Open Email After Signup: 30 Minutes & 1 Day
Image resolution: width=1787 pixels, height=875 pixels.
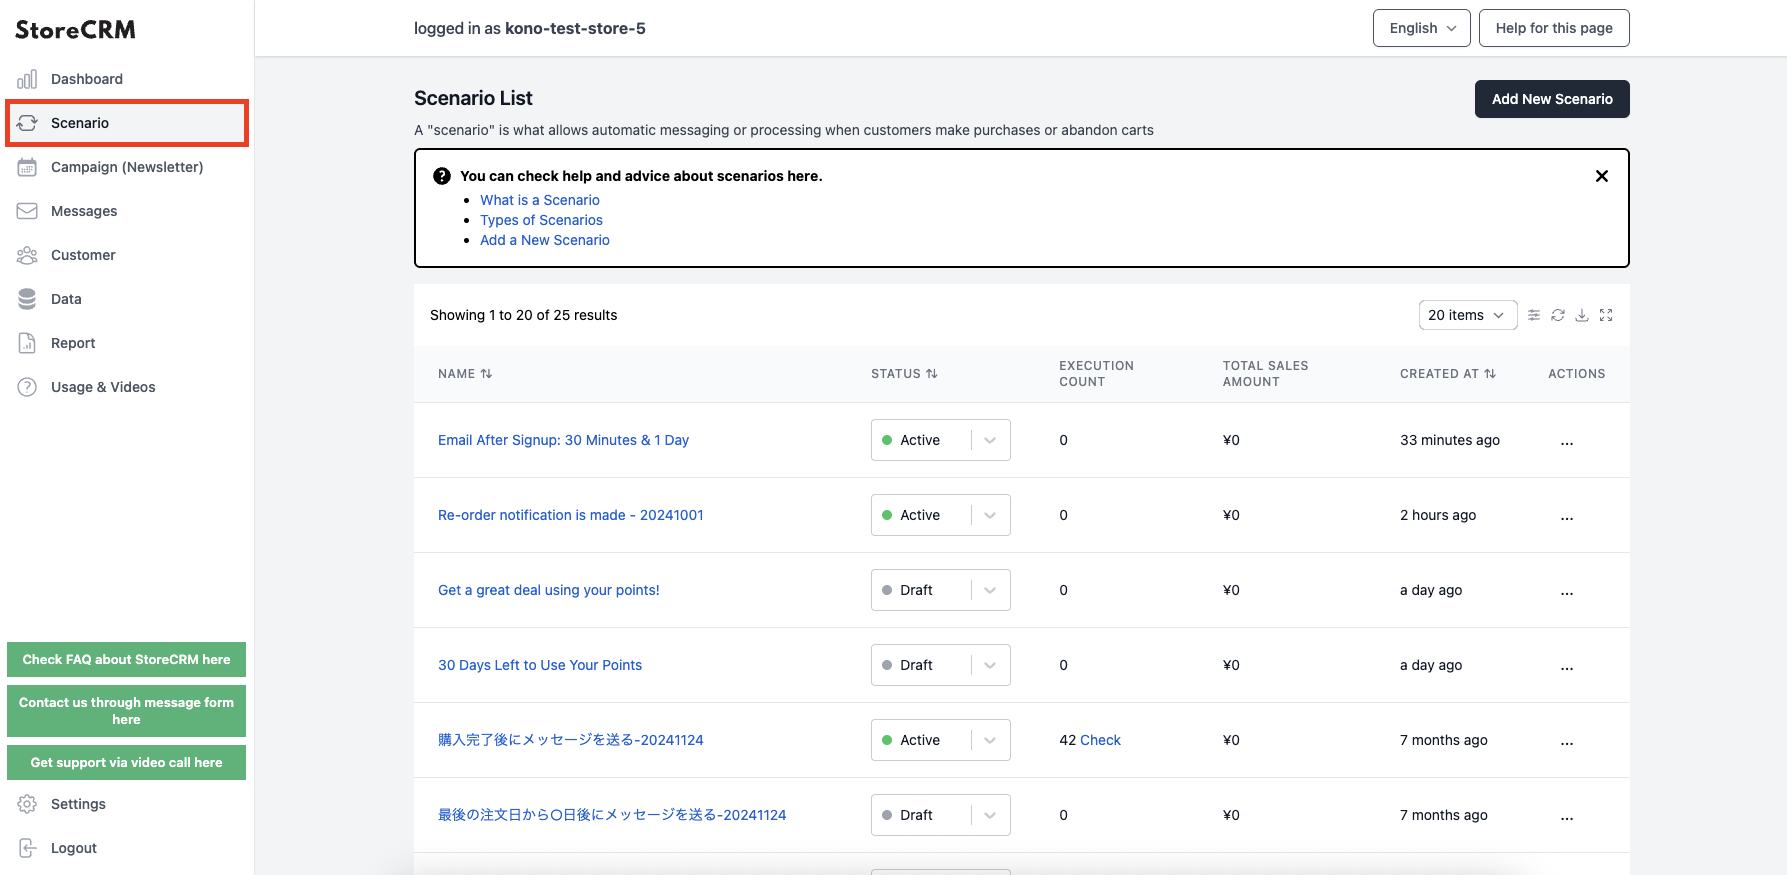(x=563, y=440)
